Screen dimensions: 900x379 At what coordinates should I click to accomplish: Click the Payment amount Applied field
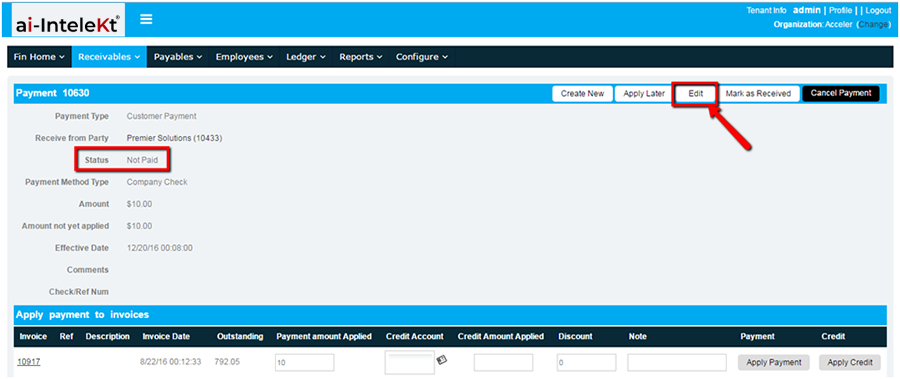305,362
